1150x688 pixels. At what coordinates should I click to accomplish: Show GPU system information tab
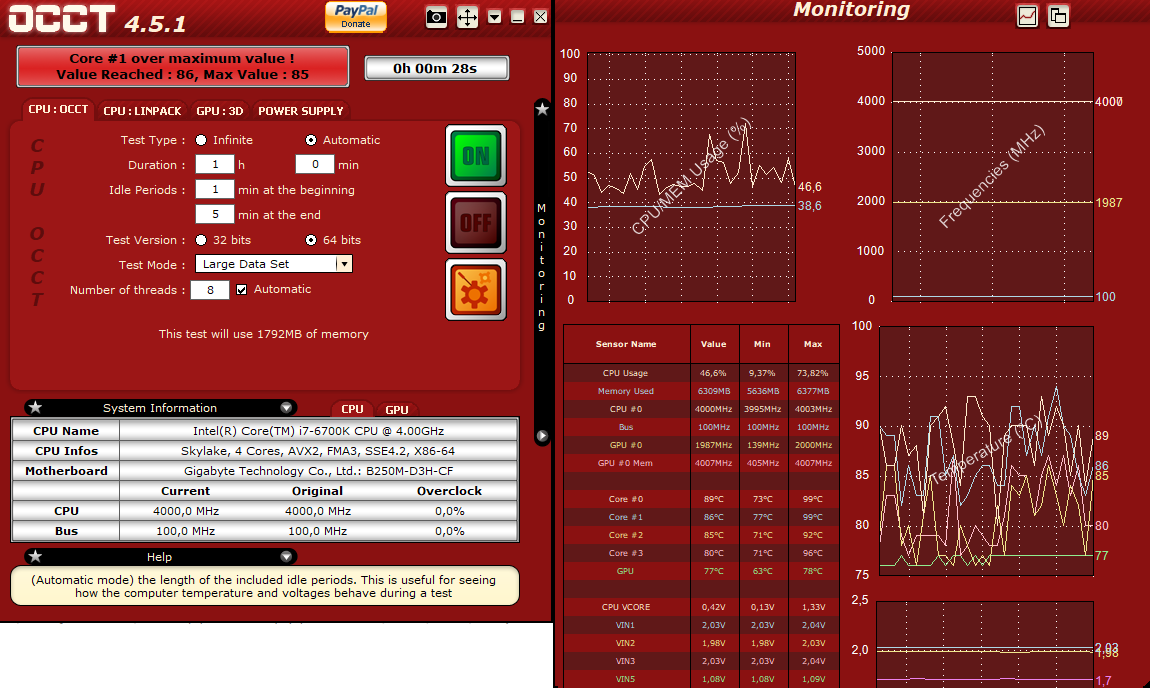click(x=397, y=409)
